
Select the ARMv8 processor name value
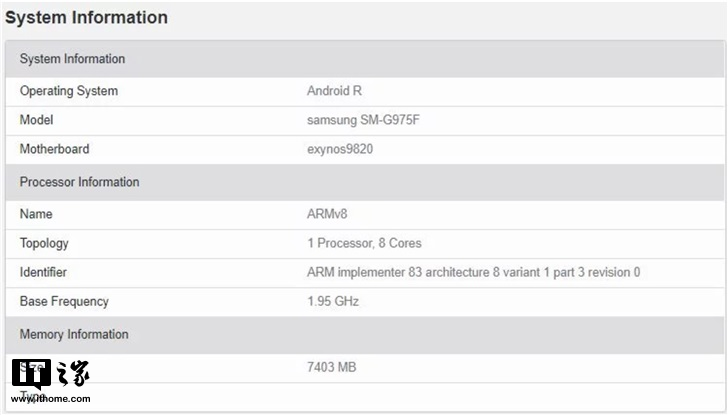click(x=327, y=214)
